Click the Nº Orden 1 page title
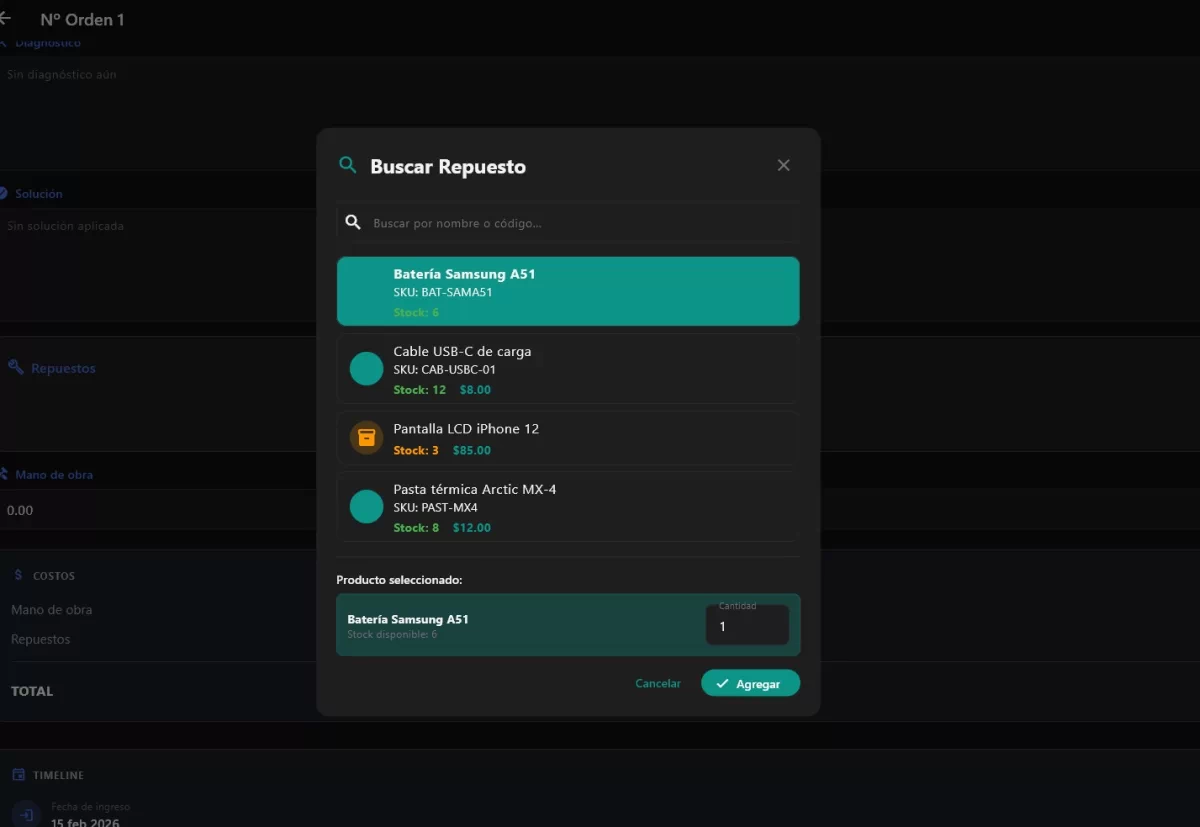 click(83, 20)
